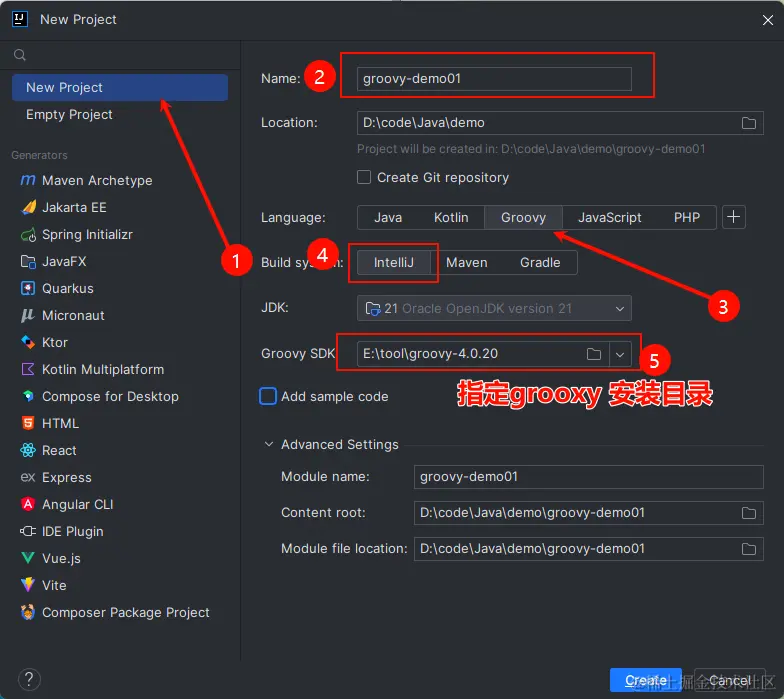Select New Project in sidebar
Screen dimensions: 784x699
pyautogui.click(x=120, y=88)
